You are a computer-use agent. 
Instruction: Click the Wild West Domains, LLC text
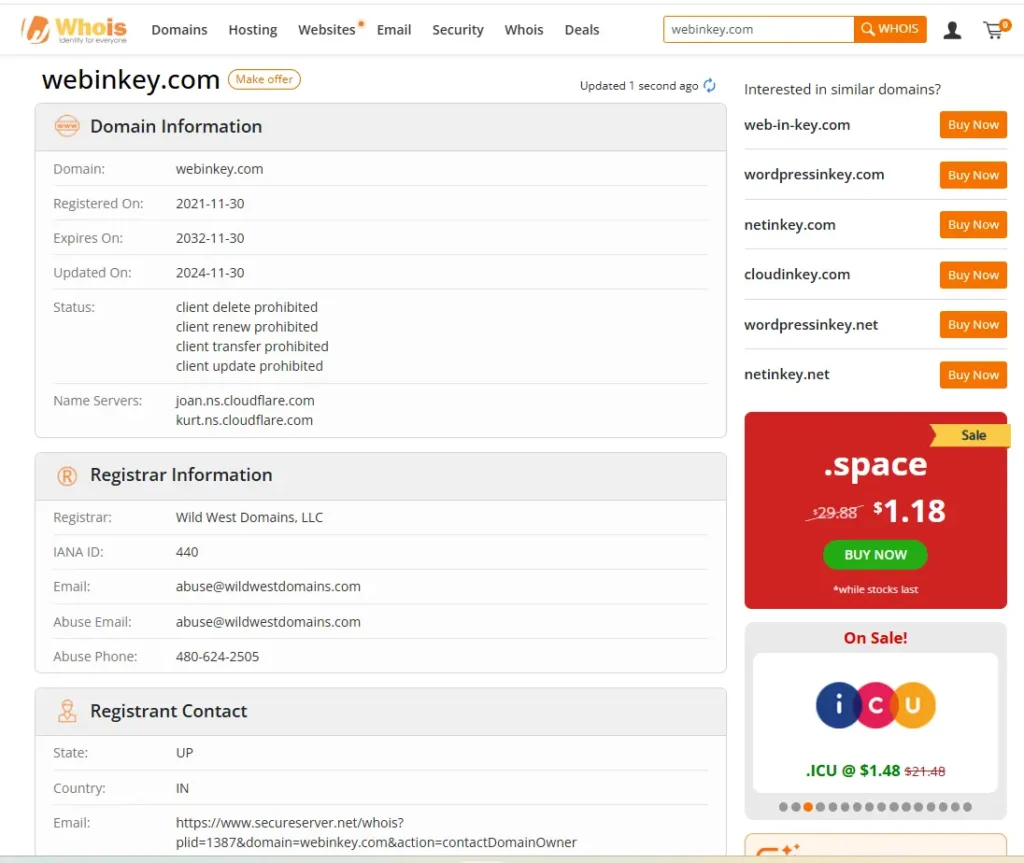(249, 517)
